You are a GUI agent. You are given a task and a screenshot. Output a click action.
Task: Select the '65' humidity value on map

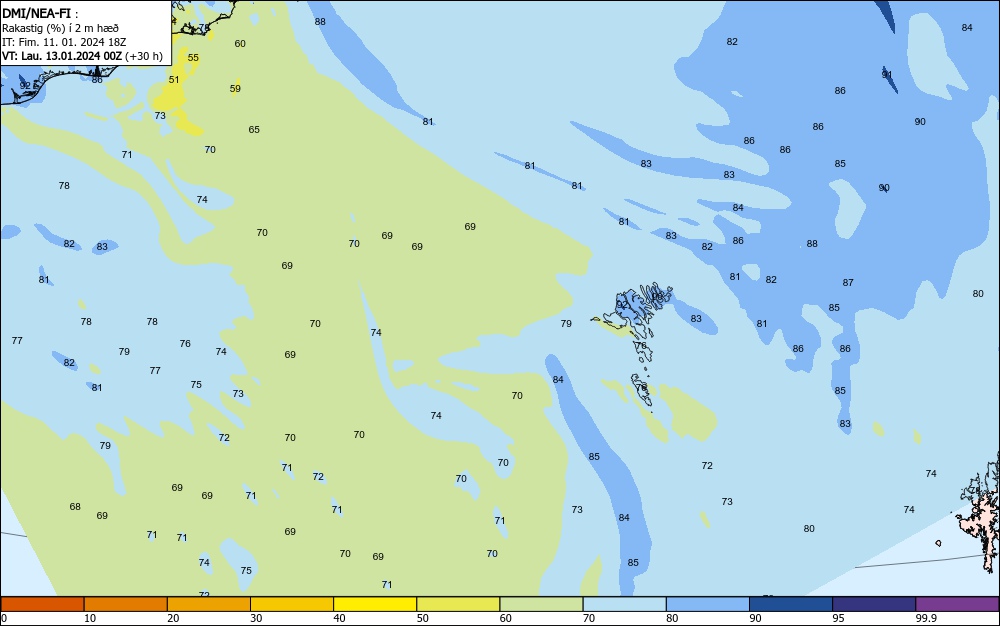254,129
